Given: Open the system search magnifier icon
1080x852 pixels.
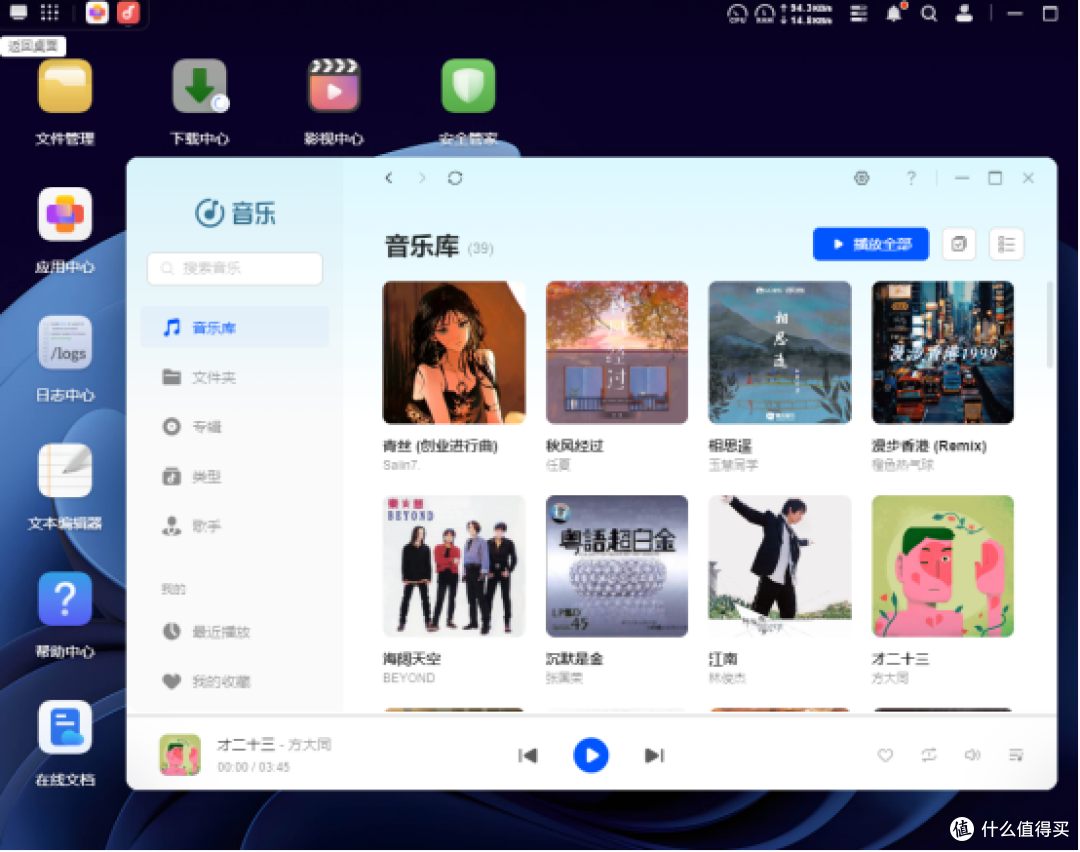Looking at the screenshot, I should point(929,13).
